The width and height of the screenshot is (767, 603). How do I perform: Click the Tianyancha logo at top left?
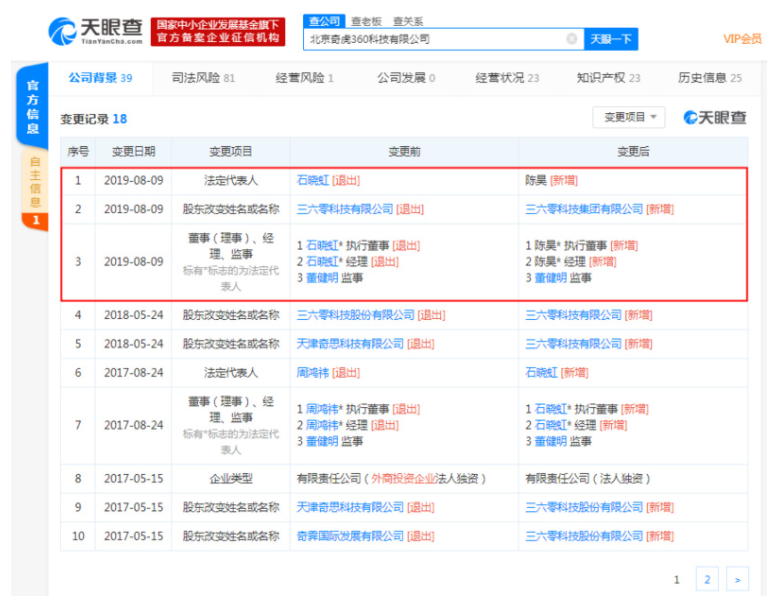click(x=95, y=31)
